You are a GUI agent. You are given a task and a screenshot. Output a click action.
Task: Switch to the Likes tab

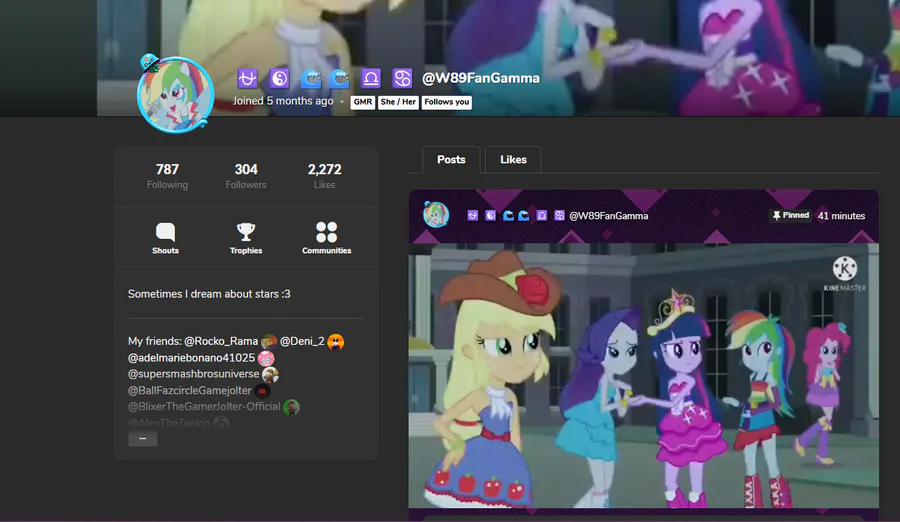coord(513,160)
